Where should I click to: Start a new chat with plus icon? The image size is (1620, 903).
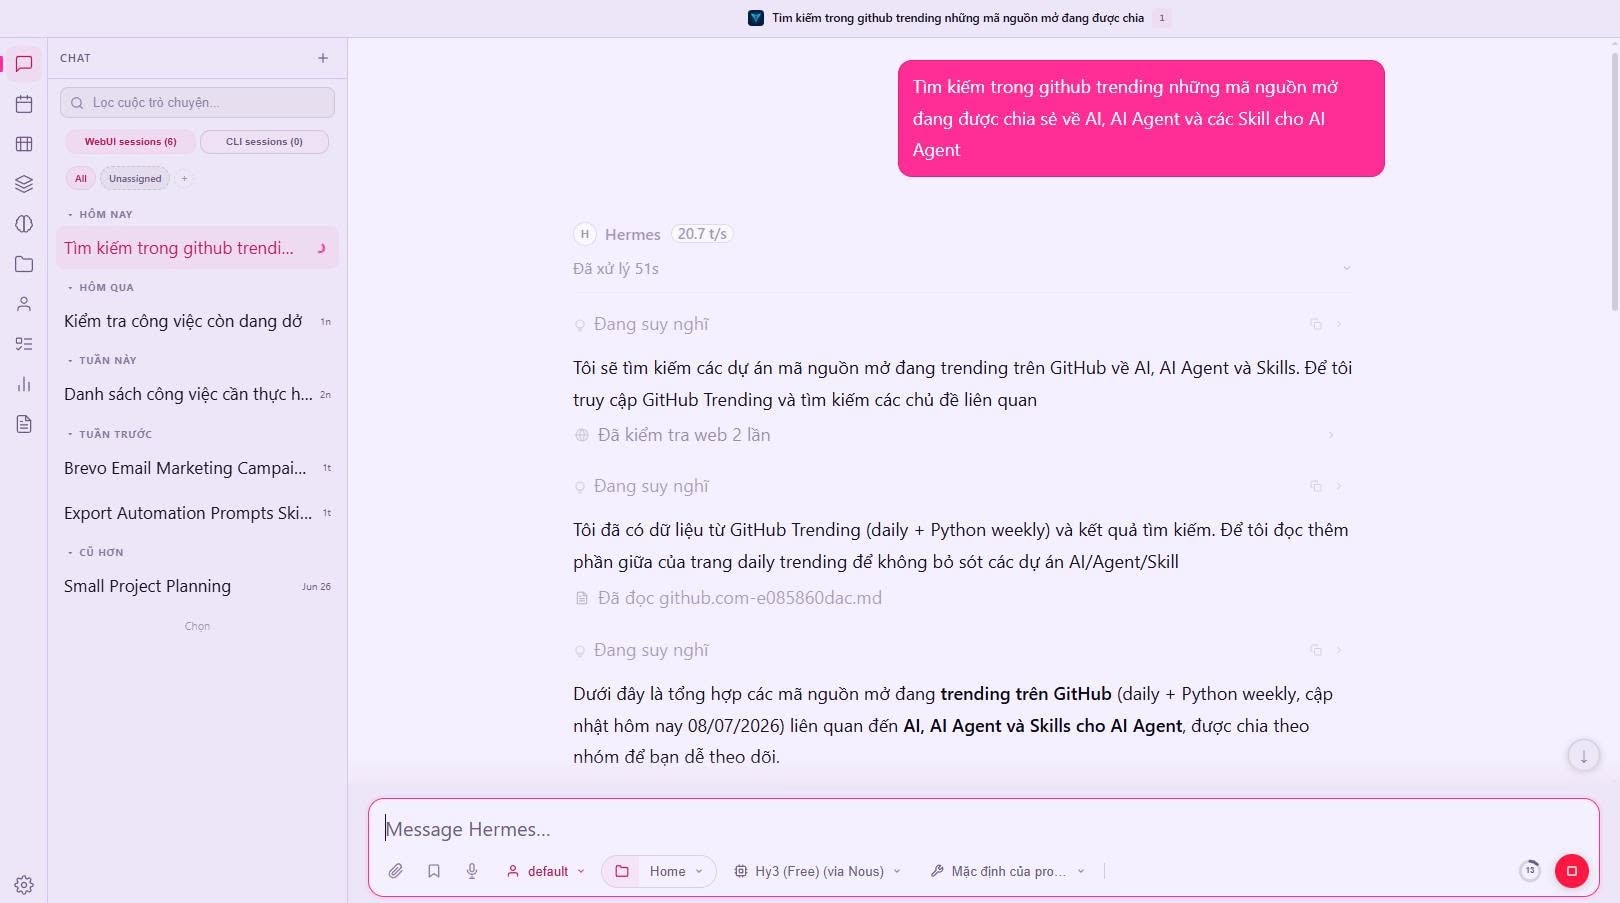coord(323,58)
